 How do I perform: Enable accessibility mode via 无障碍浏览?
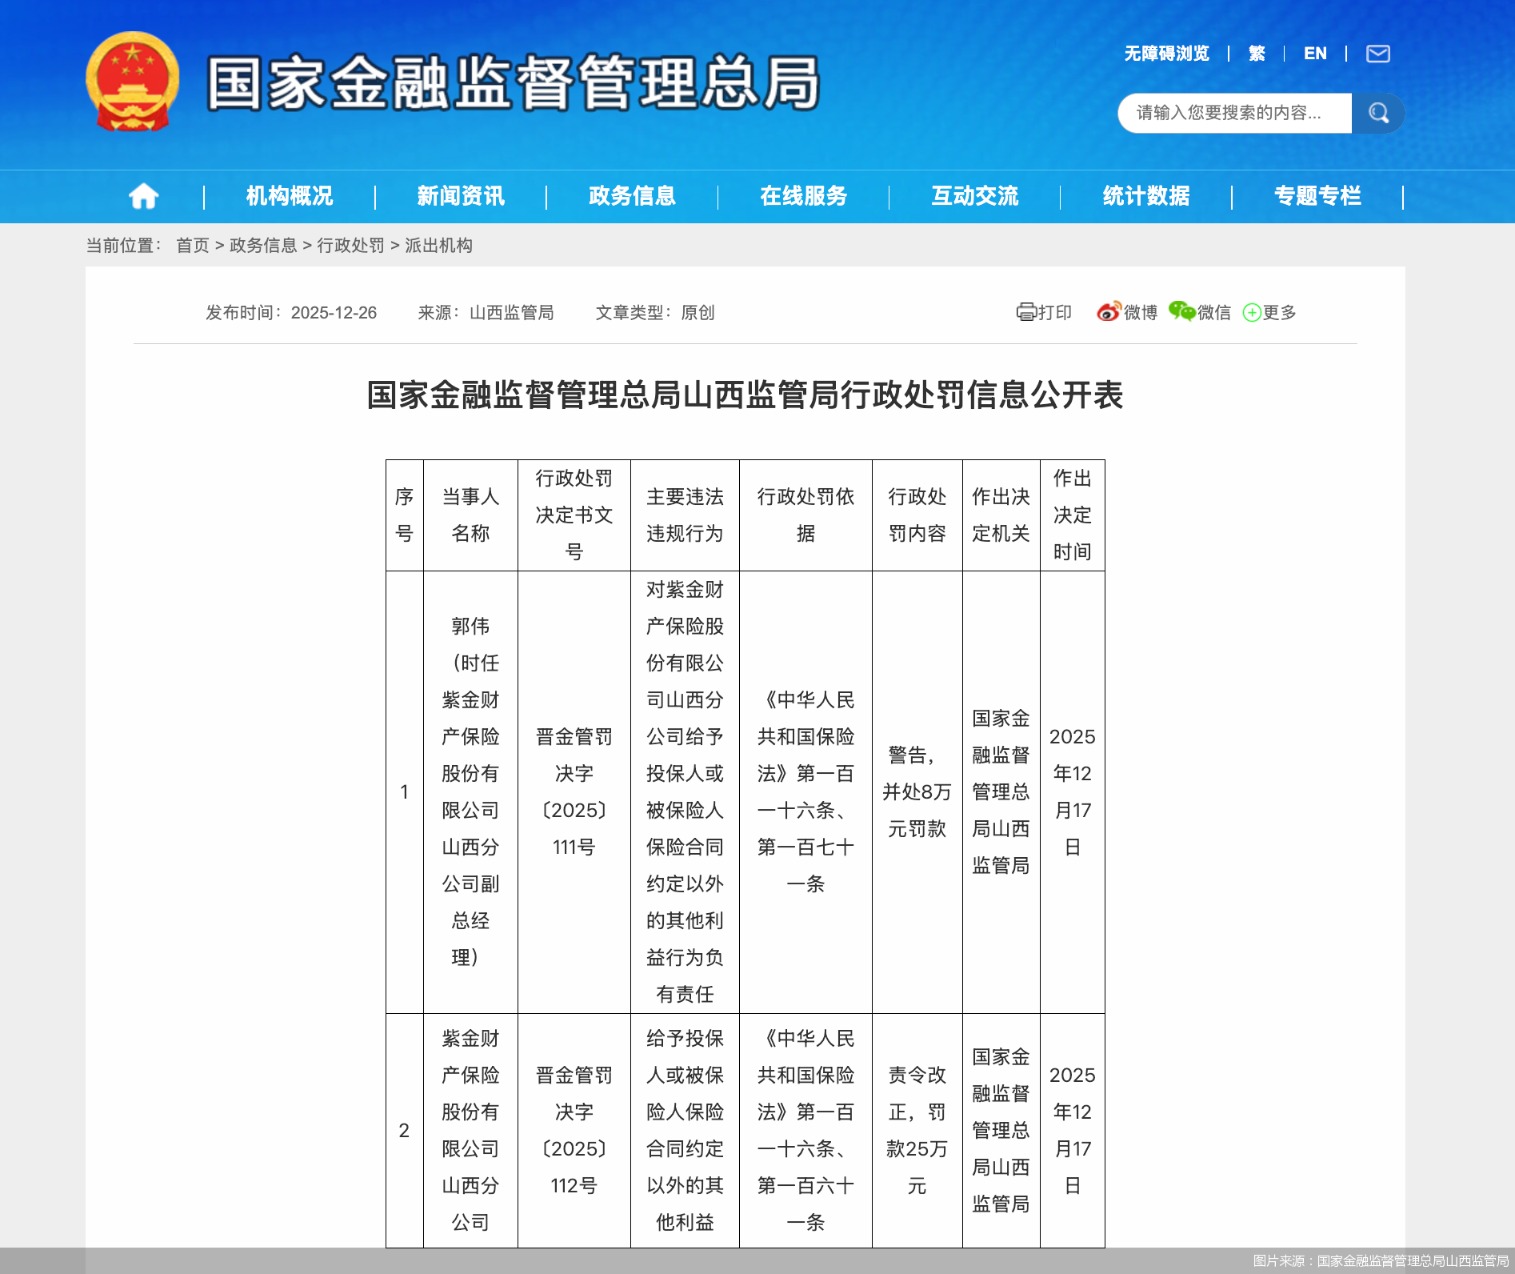click(1167, 53)
